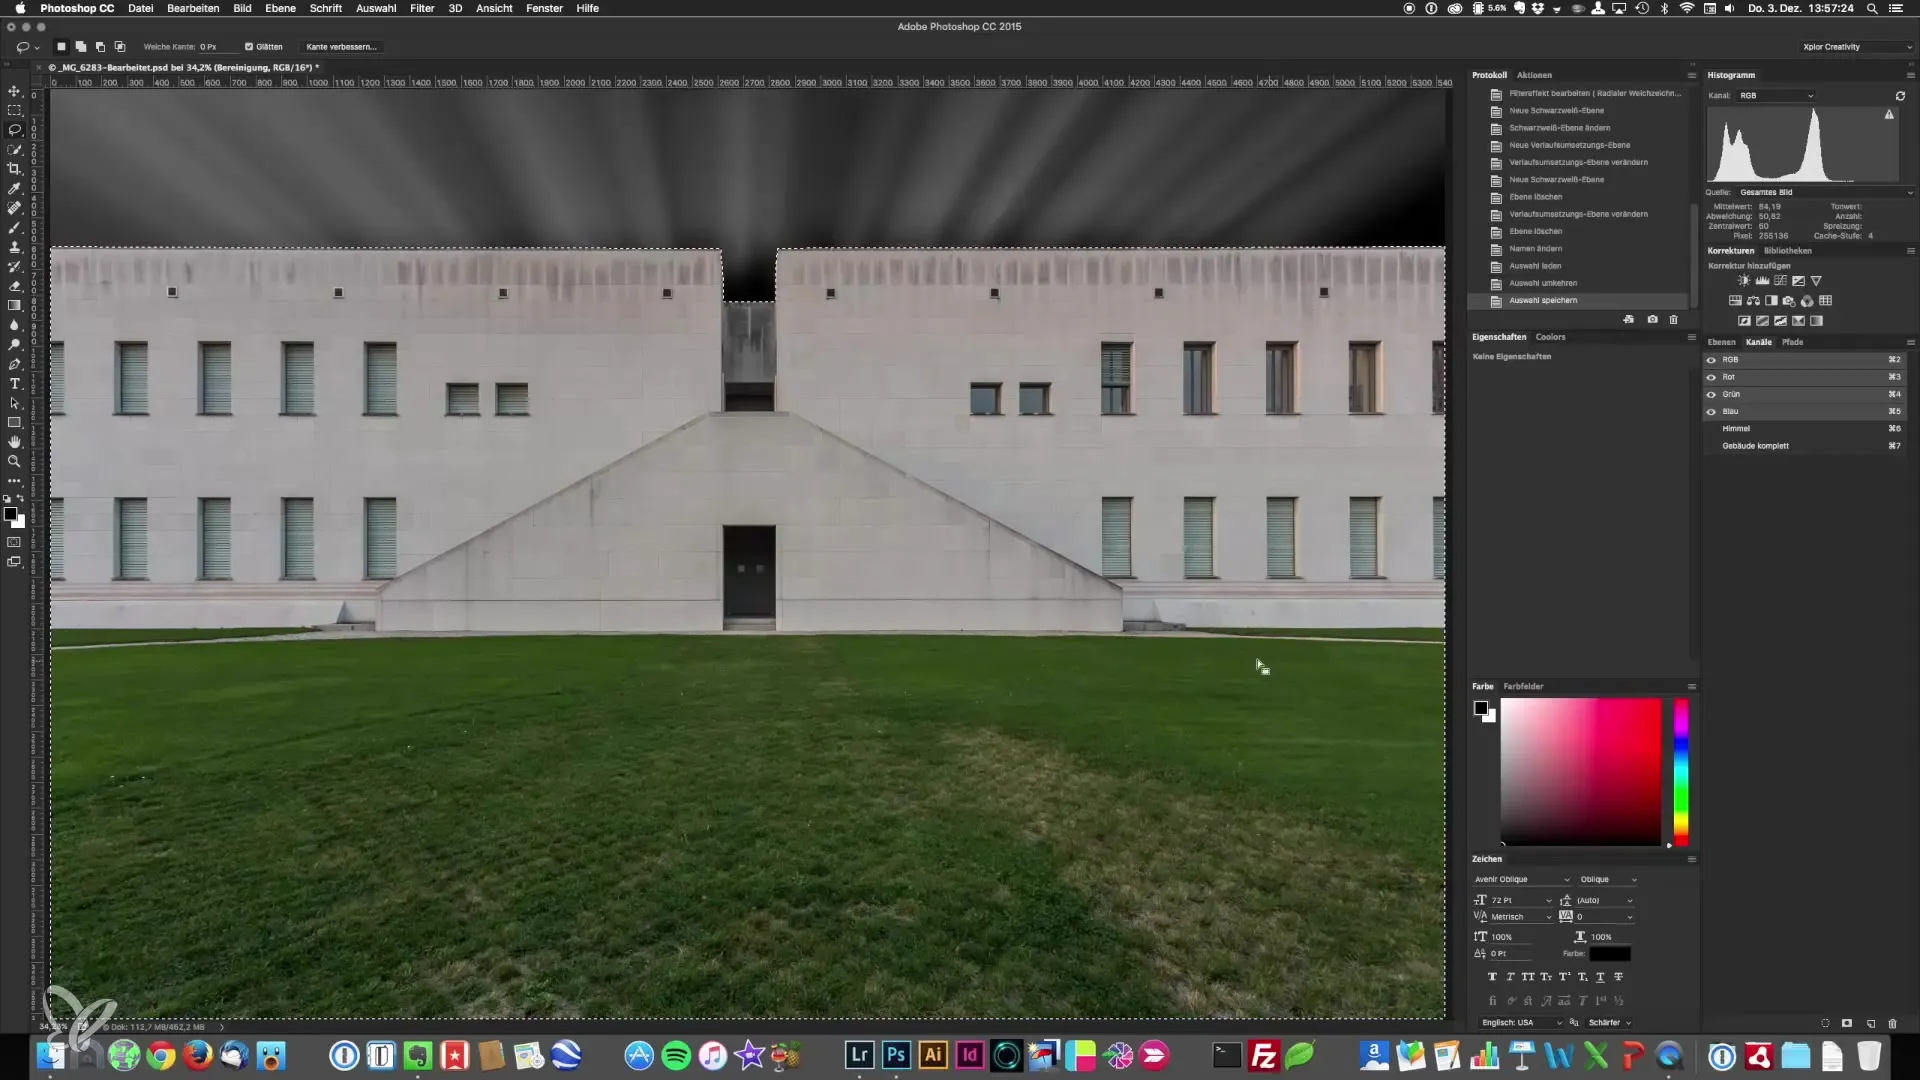Open the Quelle Gesamtes Bild dropdown
1920x1080 pixels.
(x=1825, y=192)
